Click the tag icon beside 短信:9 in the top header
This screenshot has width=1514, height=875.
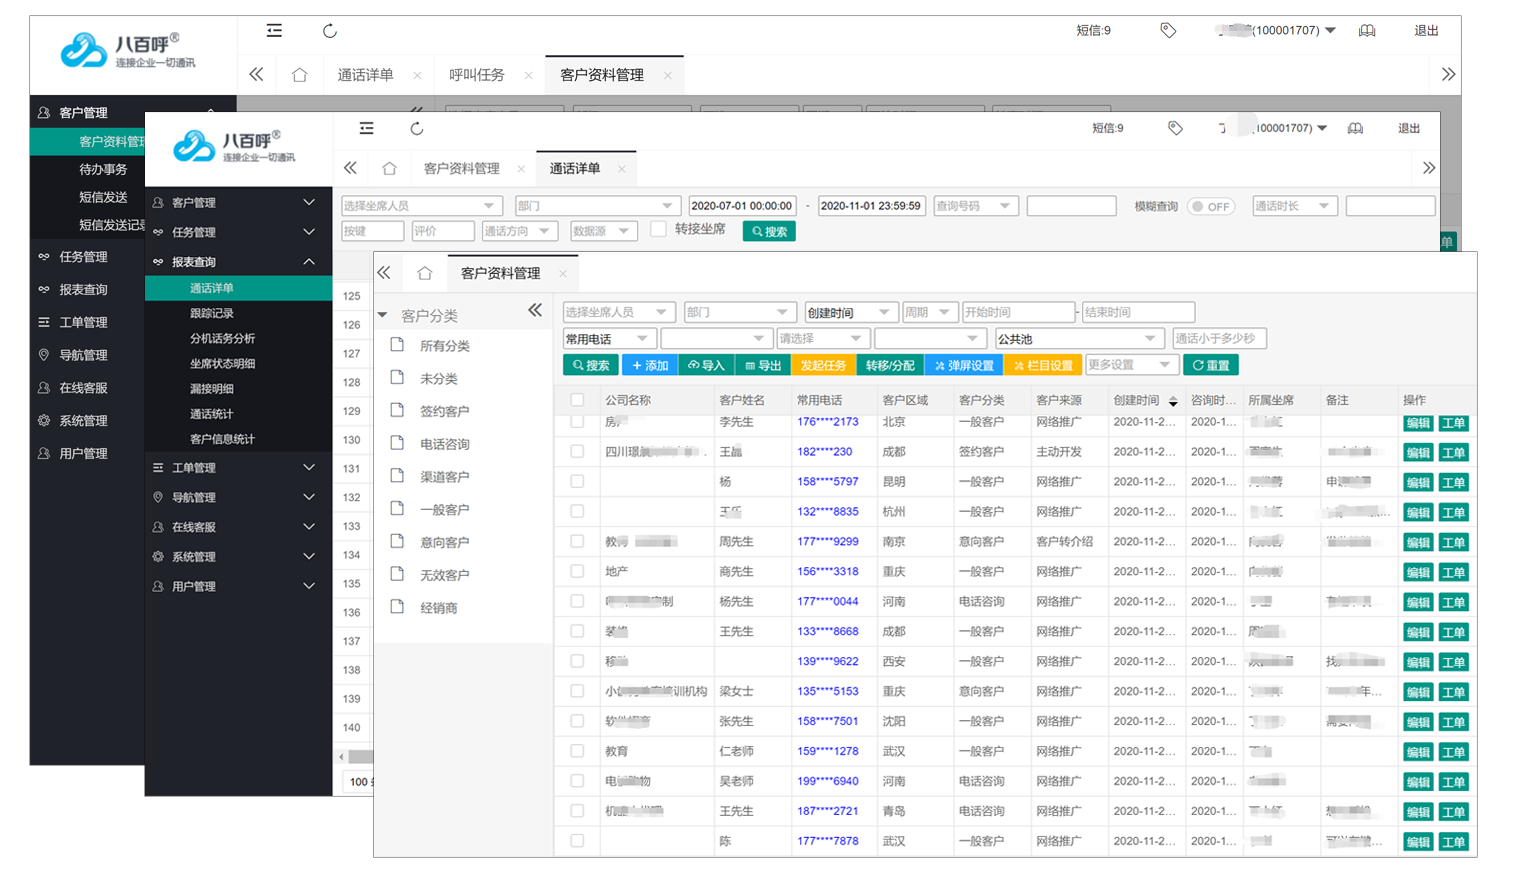1168,31
